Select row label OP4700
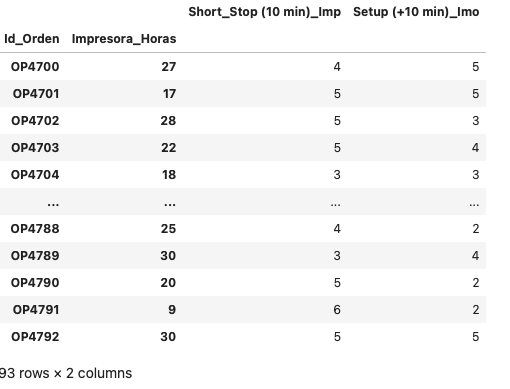 tap(35, 67)
